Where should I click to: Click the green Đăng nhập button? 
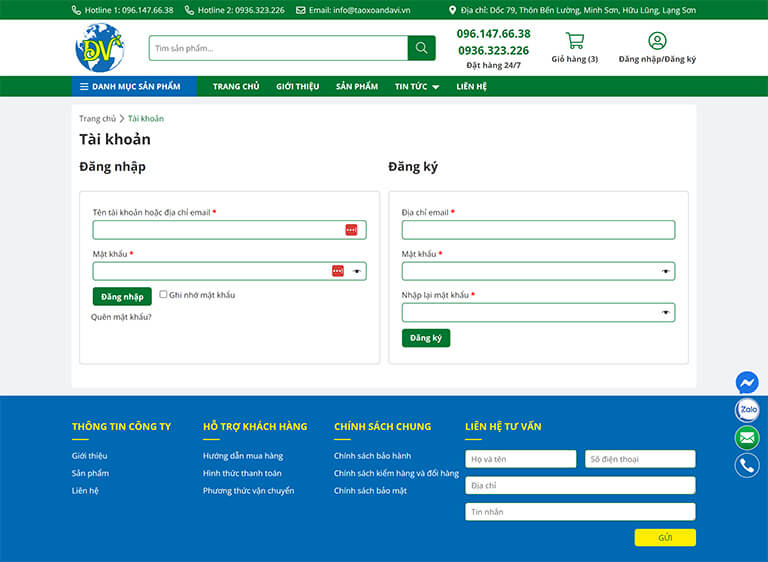coord(122,296)
